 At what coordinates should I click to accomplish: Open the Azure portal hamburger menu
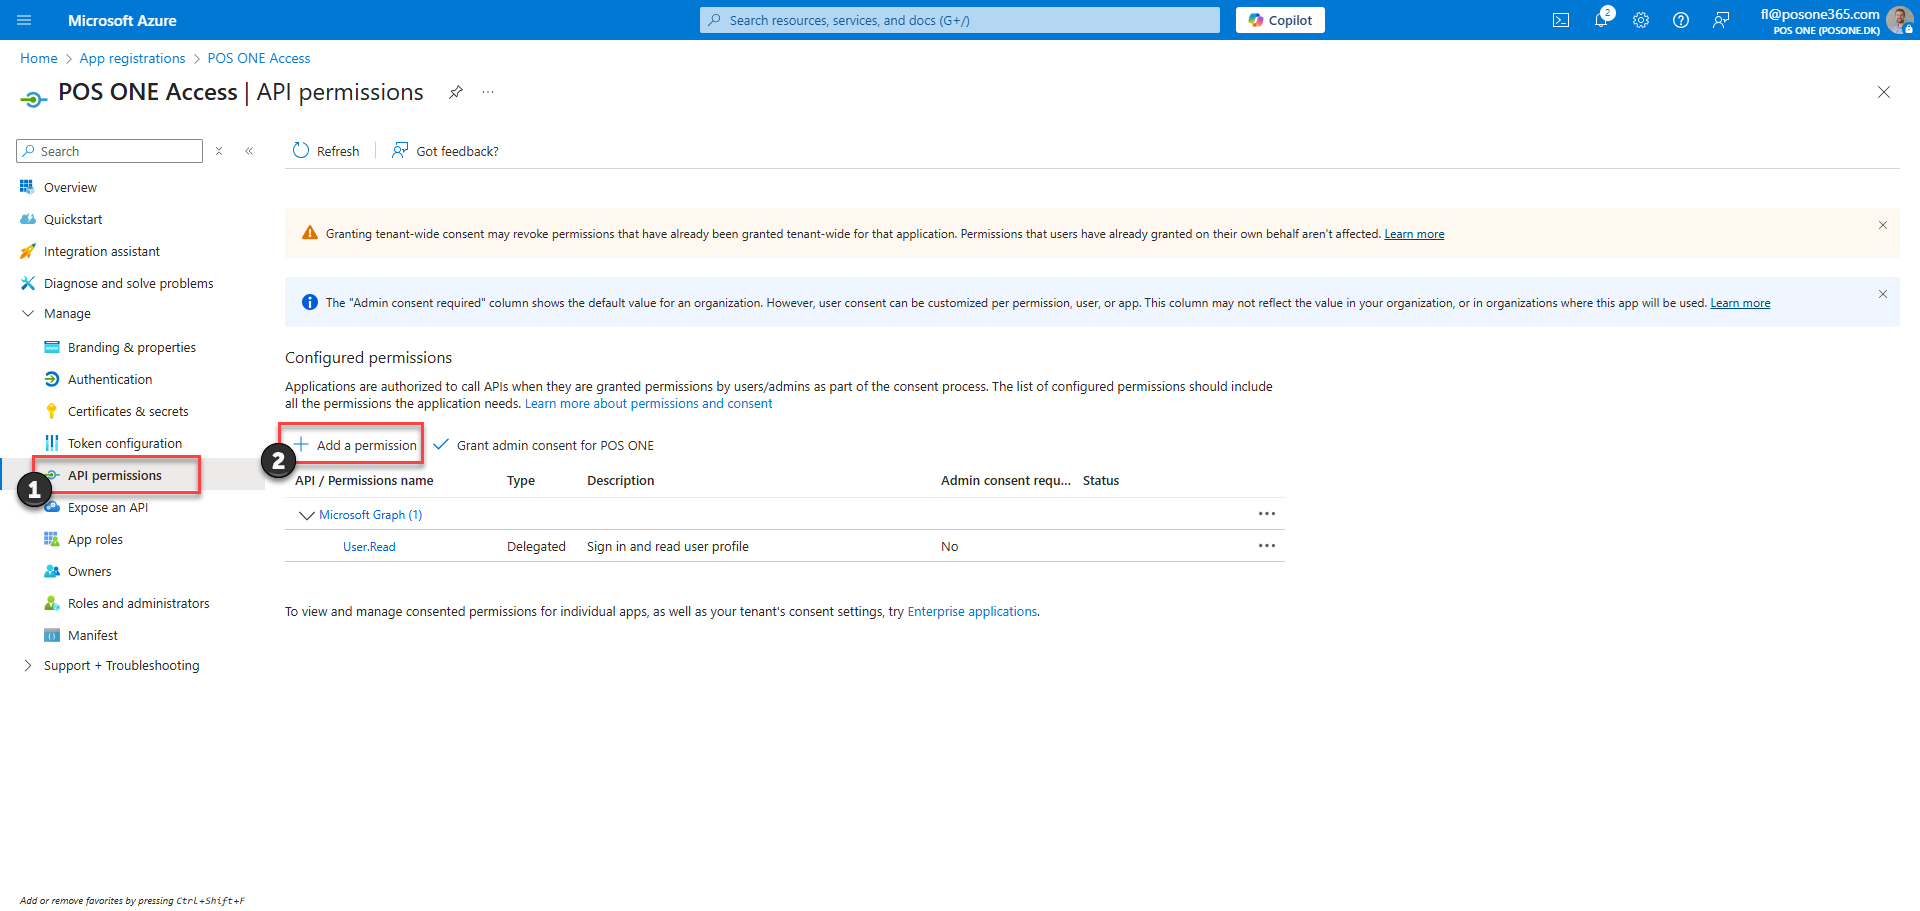point(24,20)
